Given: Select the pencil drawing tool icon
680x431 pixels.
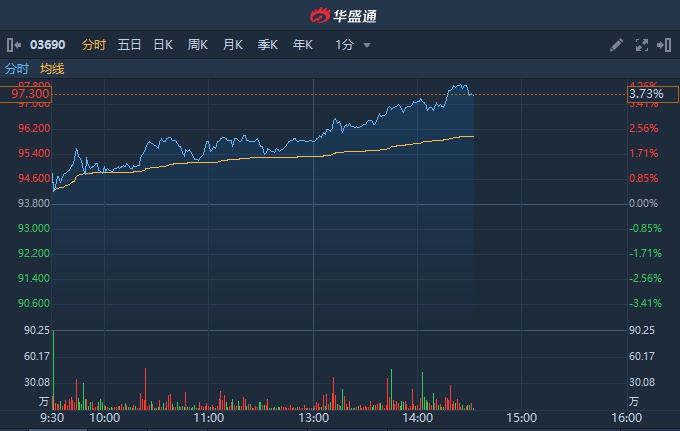Looking at the screenshot, I should tap(617, 45).
